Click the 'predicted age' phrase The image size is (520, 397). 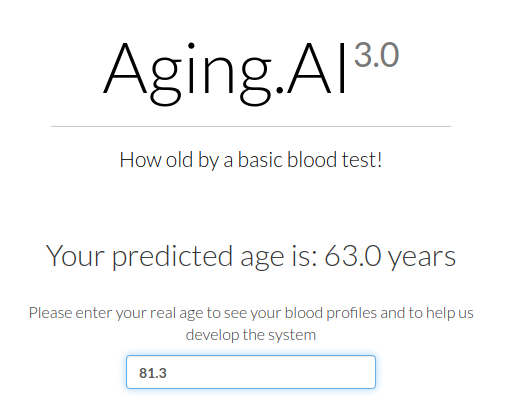coord(198,257)
